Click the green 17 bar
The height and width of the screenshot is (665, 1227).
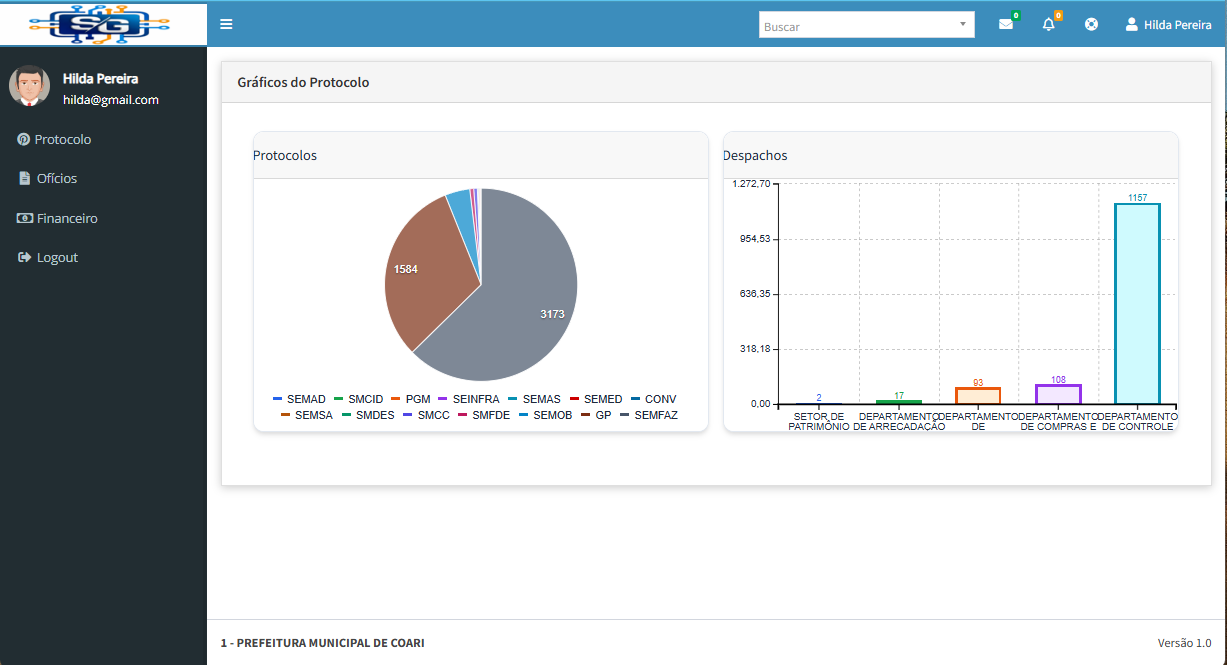[x=898, y=402]
